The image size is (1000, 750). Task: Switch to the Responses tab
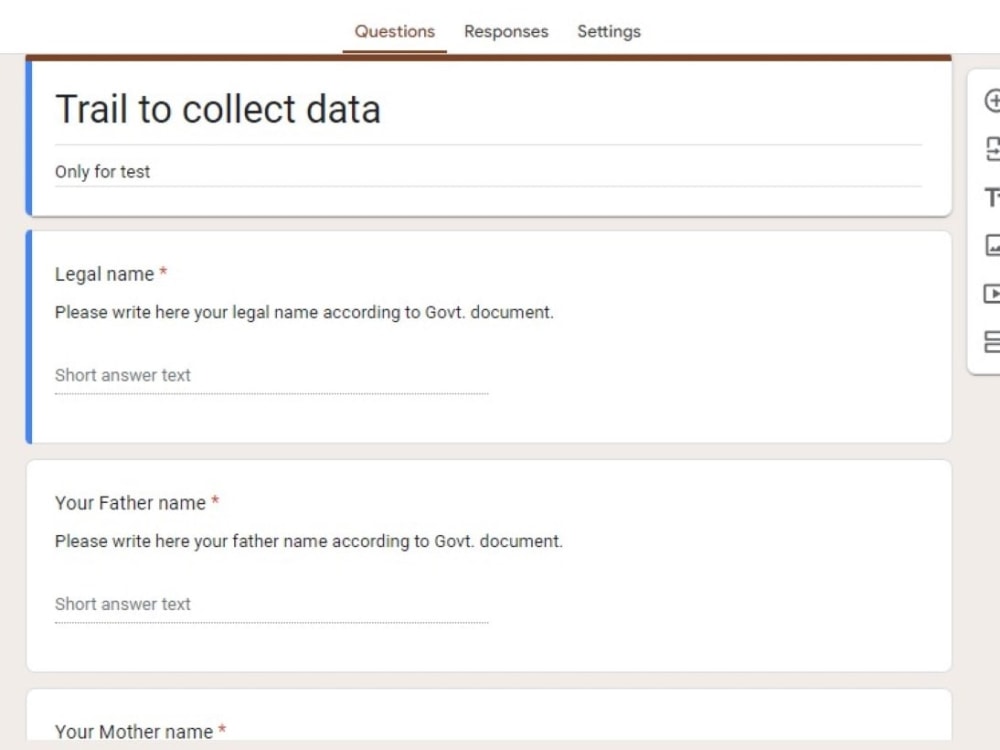pos(506,31)
